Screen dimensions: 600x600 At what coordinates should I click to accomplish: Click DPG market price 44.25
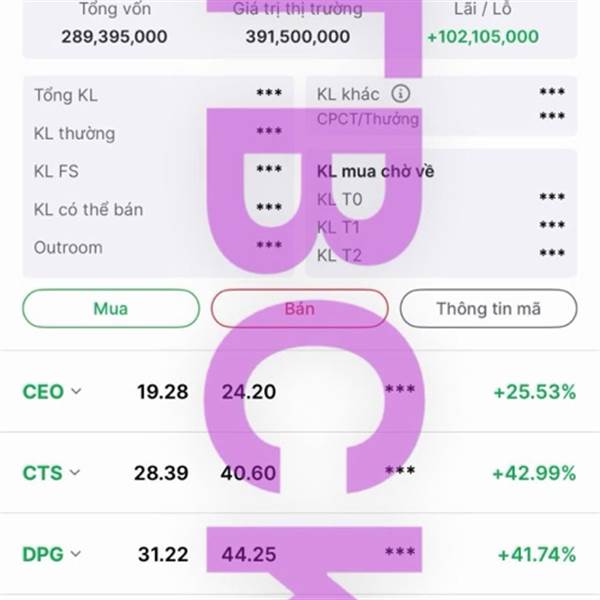point(249,554)
